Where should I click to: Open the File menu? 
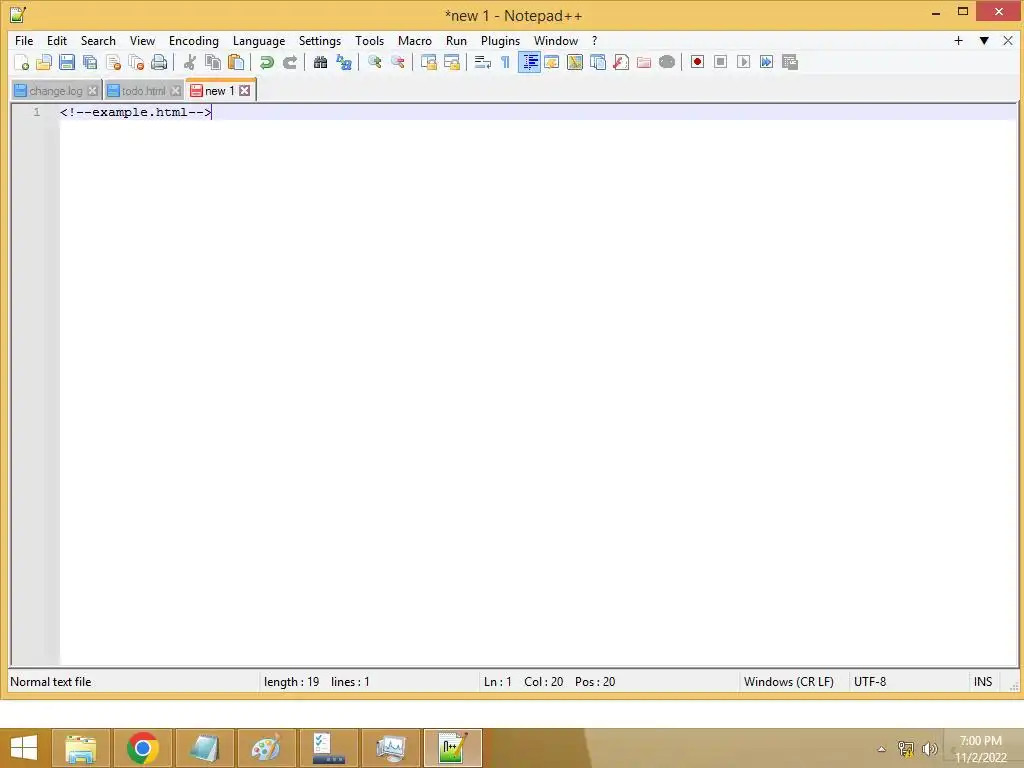click(24, 40)
